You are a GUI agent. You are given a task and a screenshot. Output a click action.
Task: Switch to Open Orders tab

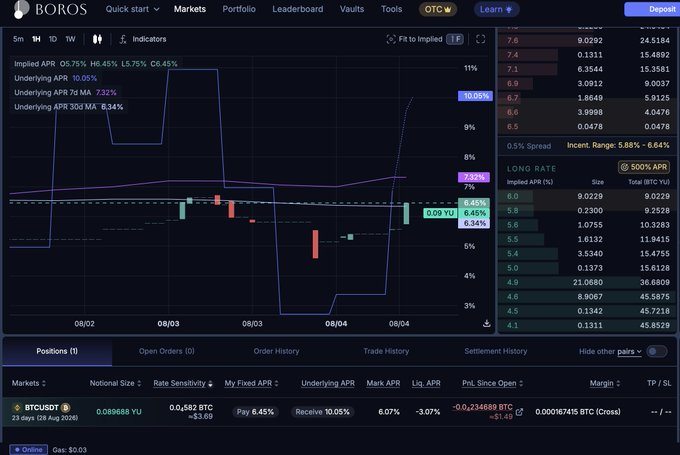click(167, 351)
